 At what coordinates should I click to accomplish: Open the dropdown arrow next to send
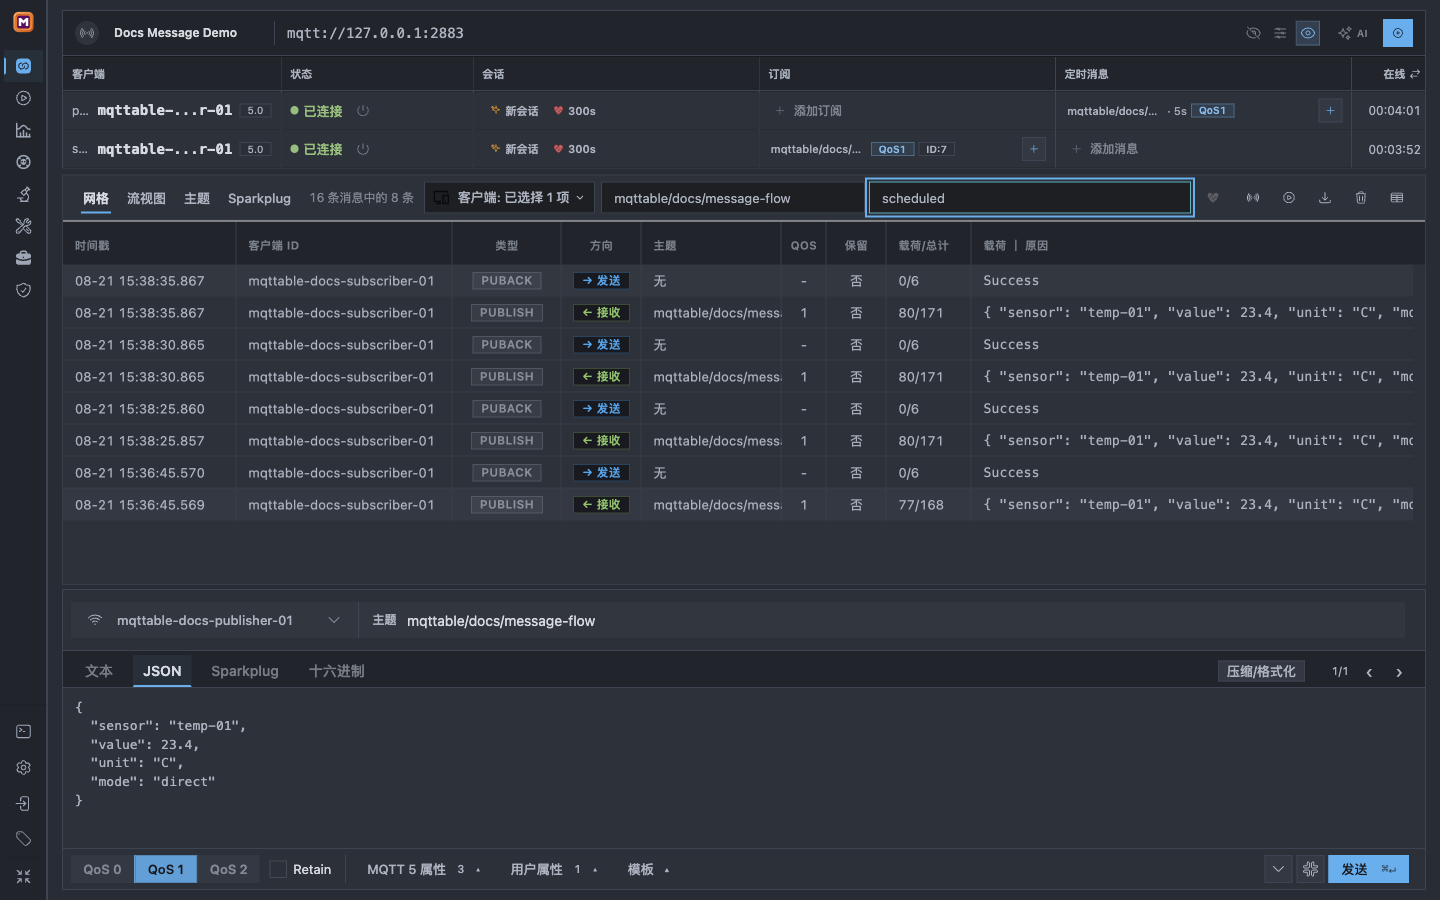point(1278,869)
